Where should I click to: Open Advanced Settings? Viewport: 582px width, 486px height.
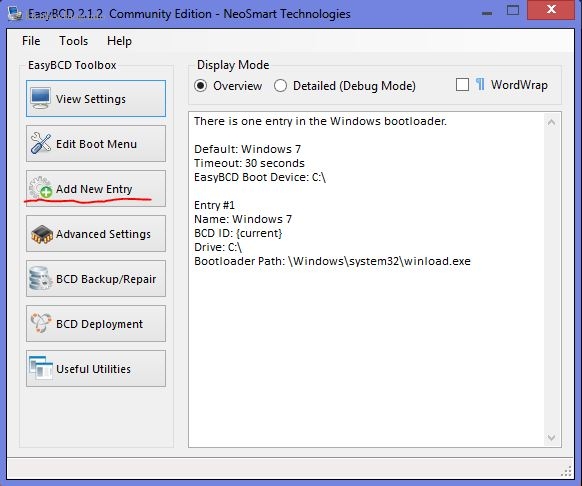pyautogui.click(x=96, y=234)
